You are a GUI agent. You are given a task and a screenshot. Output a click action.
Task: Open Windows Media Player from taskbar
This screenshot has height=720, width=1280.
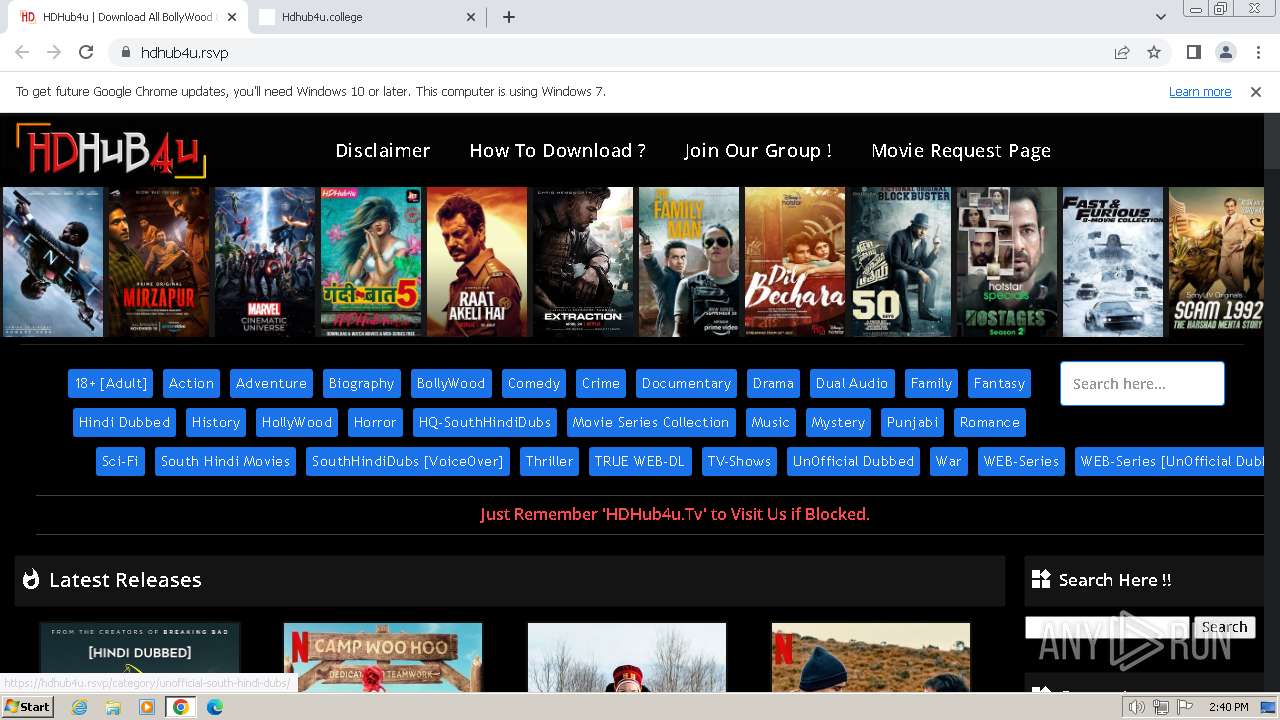(x=147, y=707)
